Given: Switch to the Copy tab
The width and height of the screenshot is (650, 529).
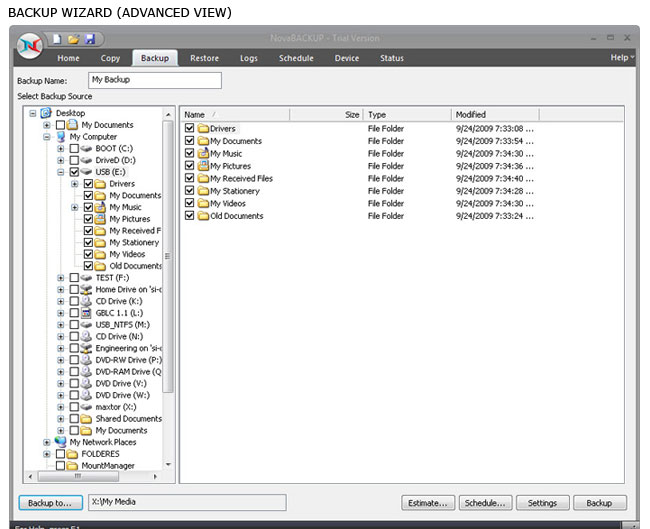Looking at the screenshot, I should 110,58.
